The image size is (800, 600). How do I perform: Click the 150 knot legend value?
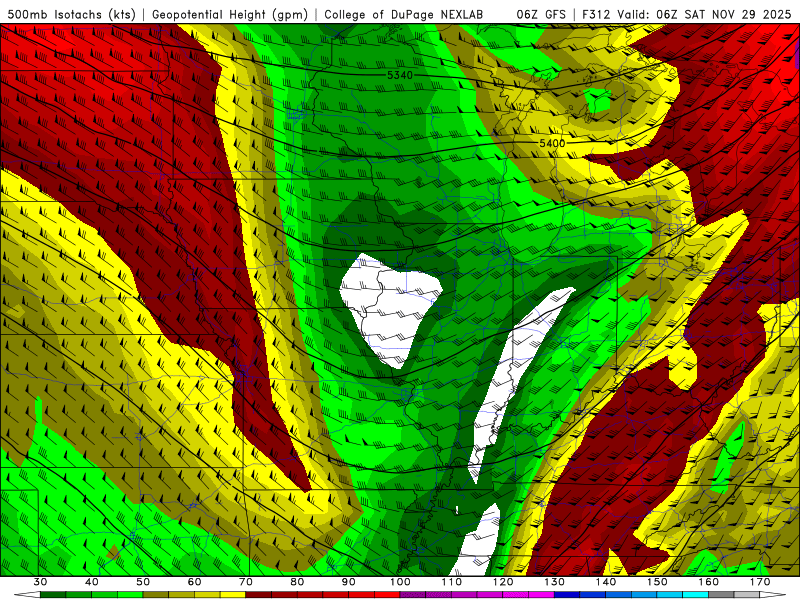(x=657, y=582)
